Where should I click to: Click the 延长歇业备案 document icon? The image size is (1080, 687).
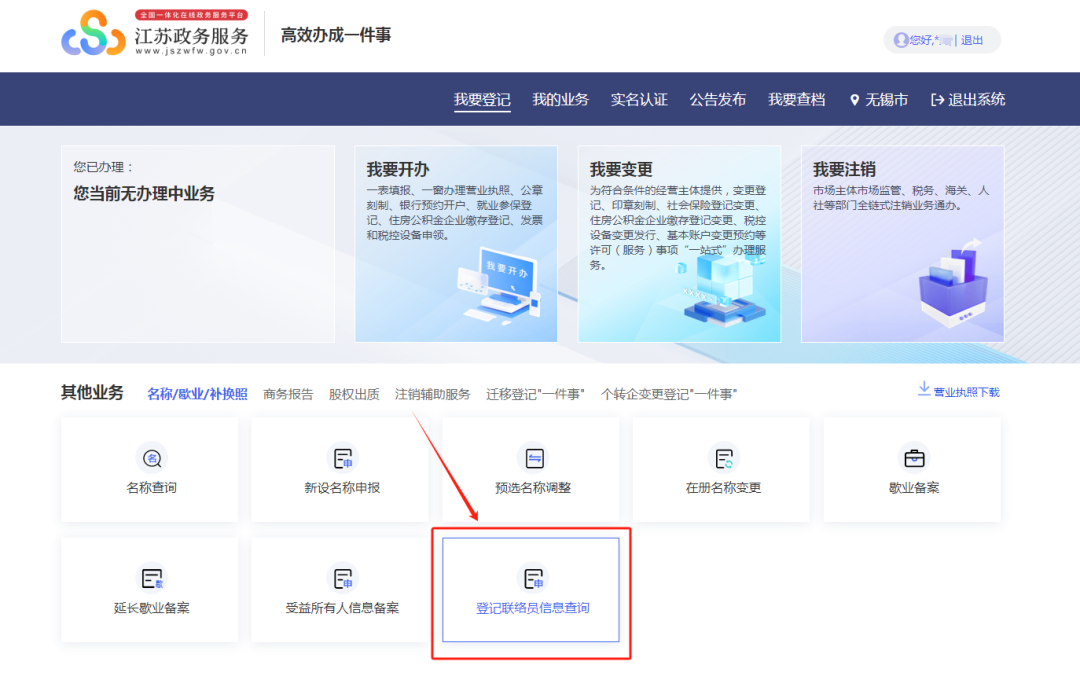[152, 579]
